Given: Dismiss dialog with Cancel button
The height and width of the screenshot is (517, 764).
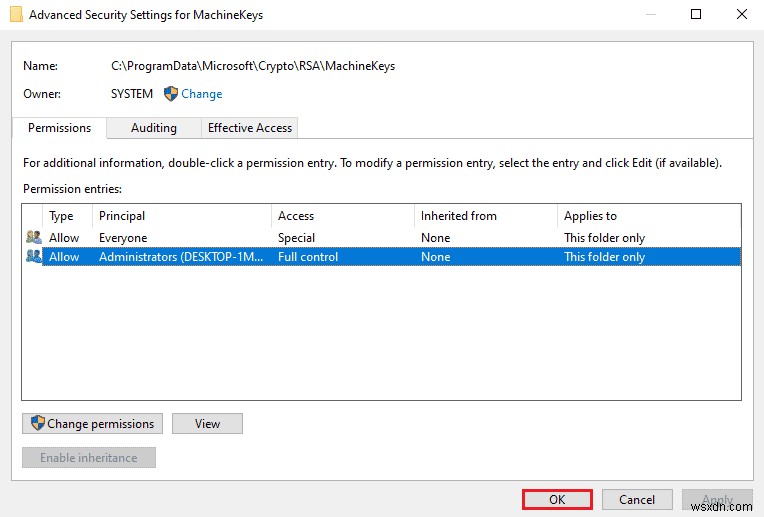Looking at the screenshot, I should (637, 499).
